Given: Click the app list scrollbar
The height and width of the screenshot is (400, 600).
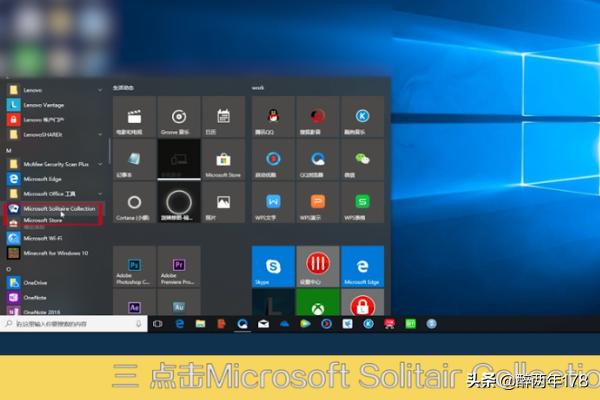Looking at the screenshot, I should (x=109, y=151).
